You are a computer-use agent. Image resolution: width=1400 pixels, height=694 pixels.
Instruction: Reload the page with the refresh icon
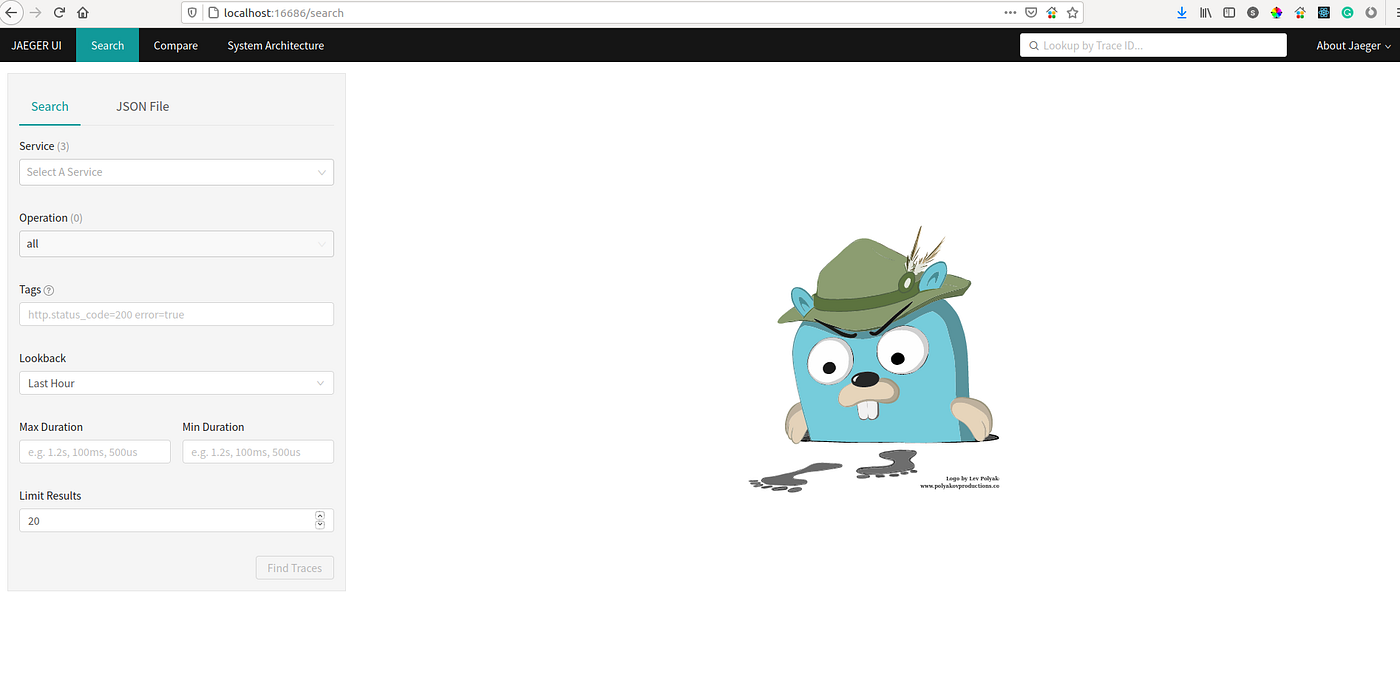[x=60, y=13]
